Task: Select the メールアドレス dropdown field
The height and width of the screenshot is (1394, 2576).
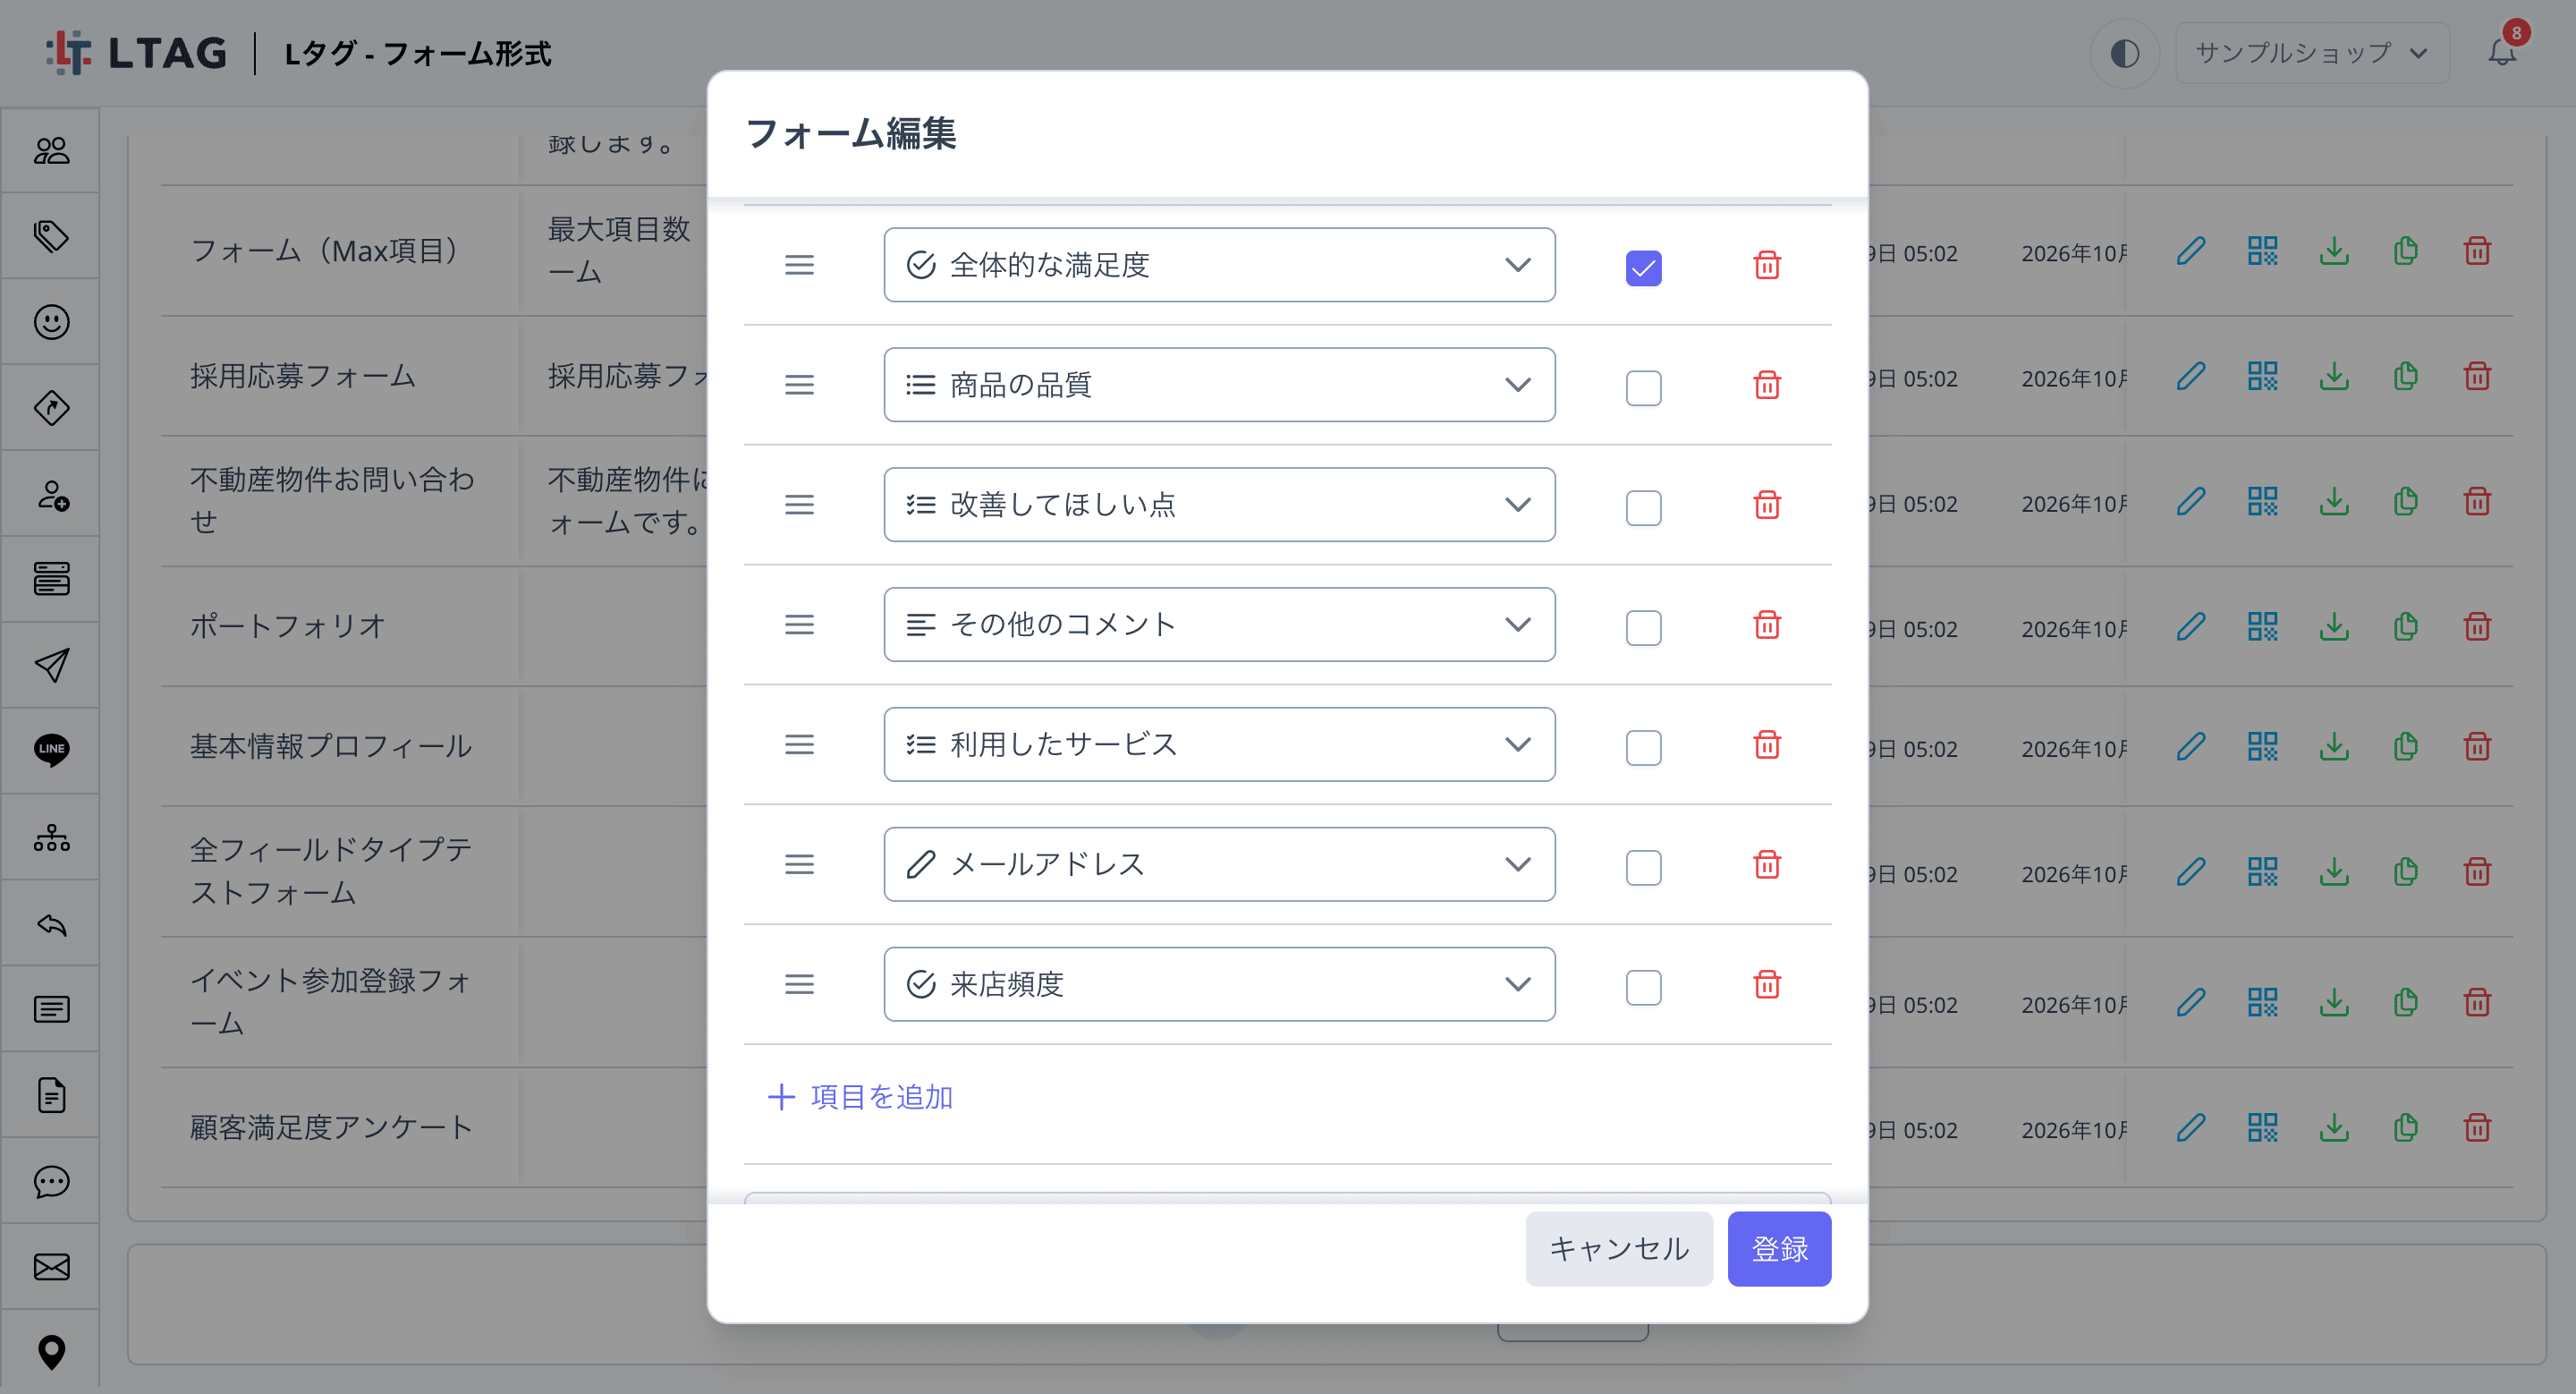Action: [1219, 865]
